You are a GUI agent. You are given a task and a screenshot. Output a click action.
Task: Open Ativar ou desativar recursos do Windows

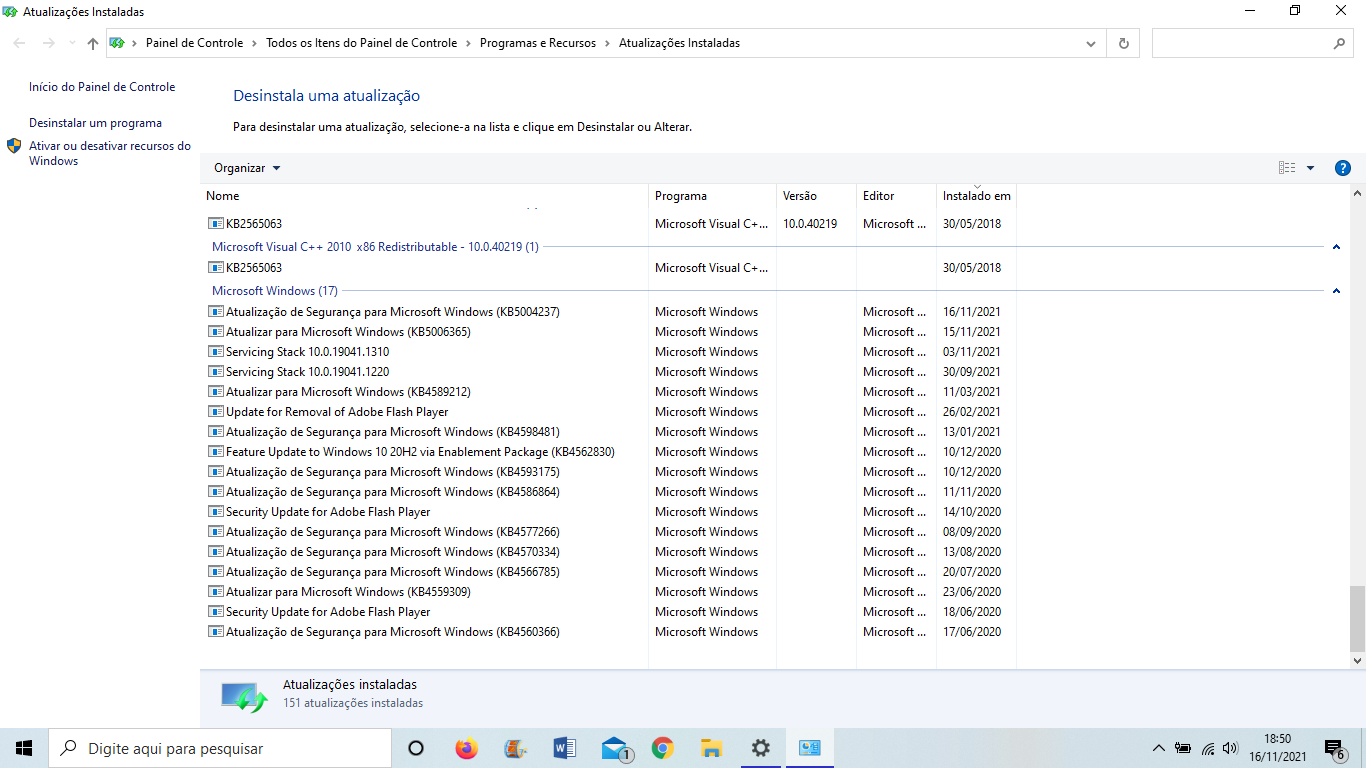coord(110,153)
